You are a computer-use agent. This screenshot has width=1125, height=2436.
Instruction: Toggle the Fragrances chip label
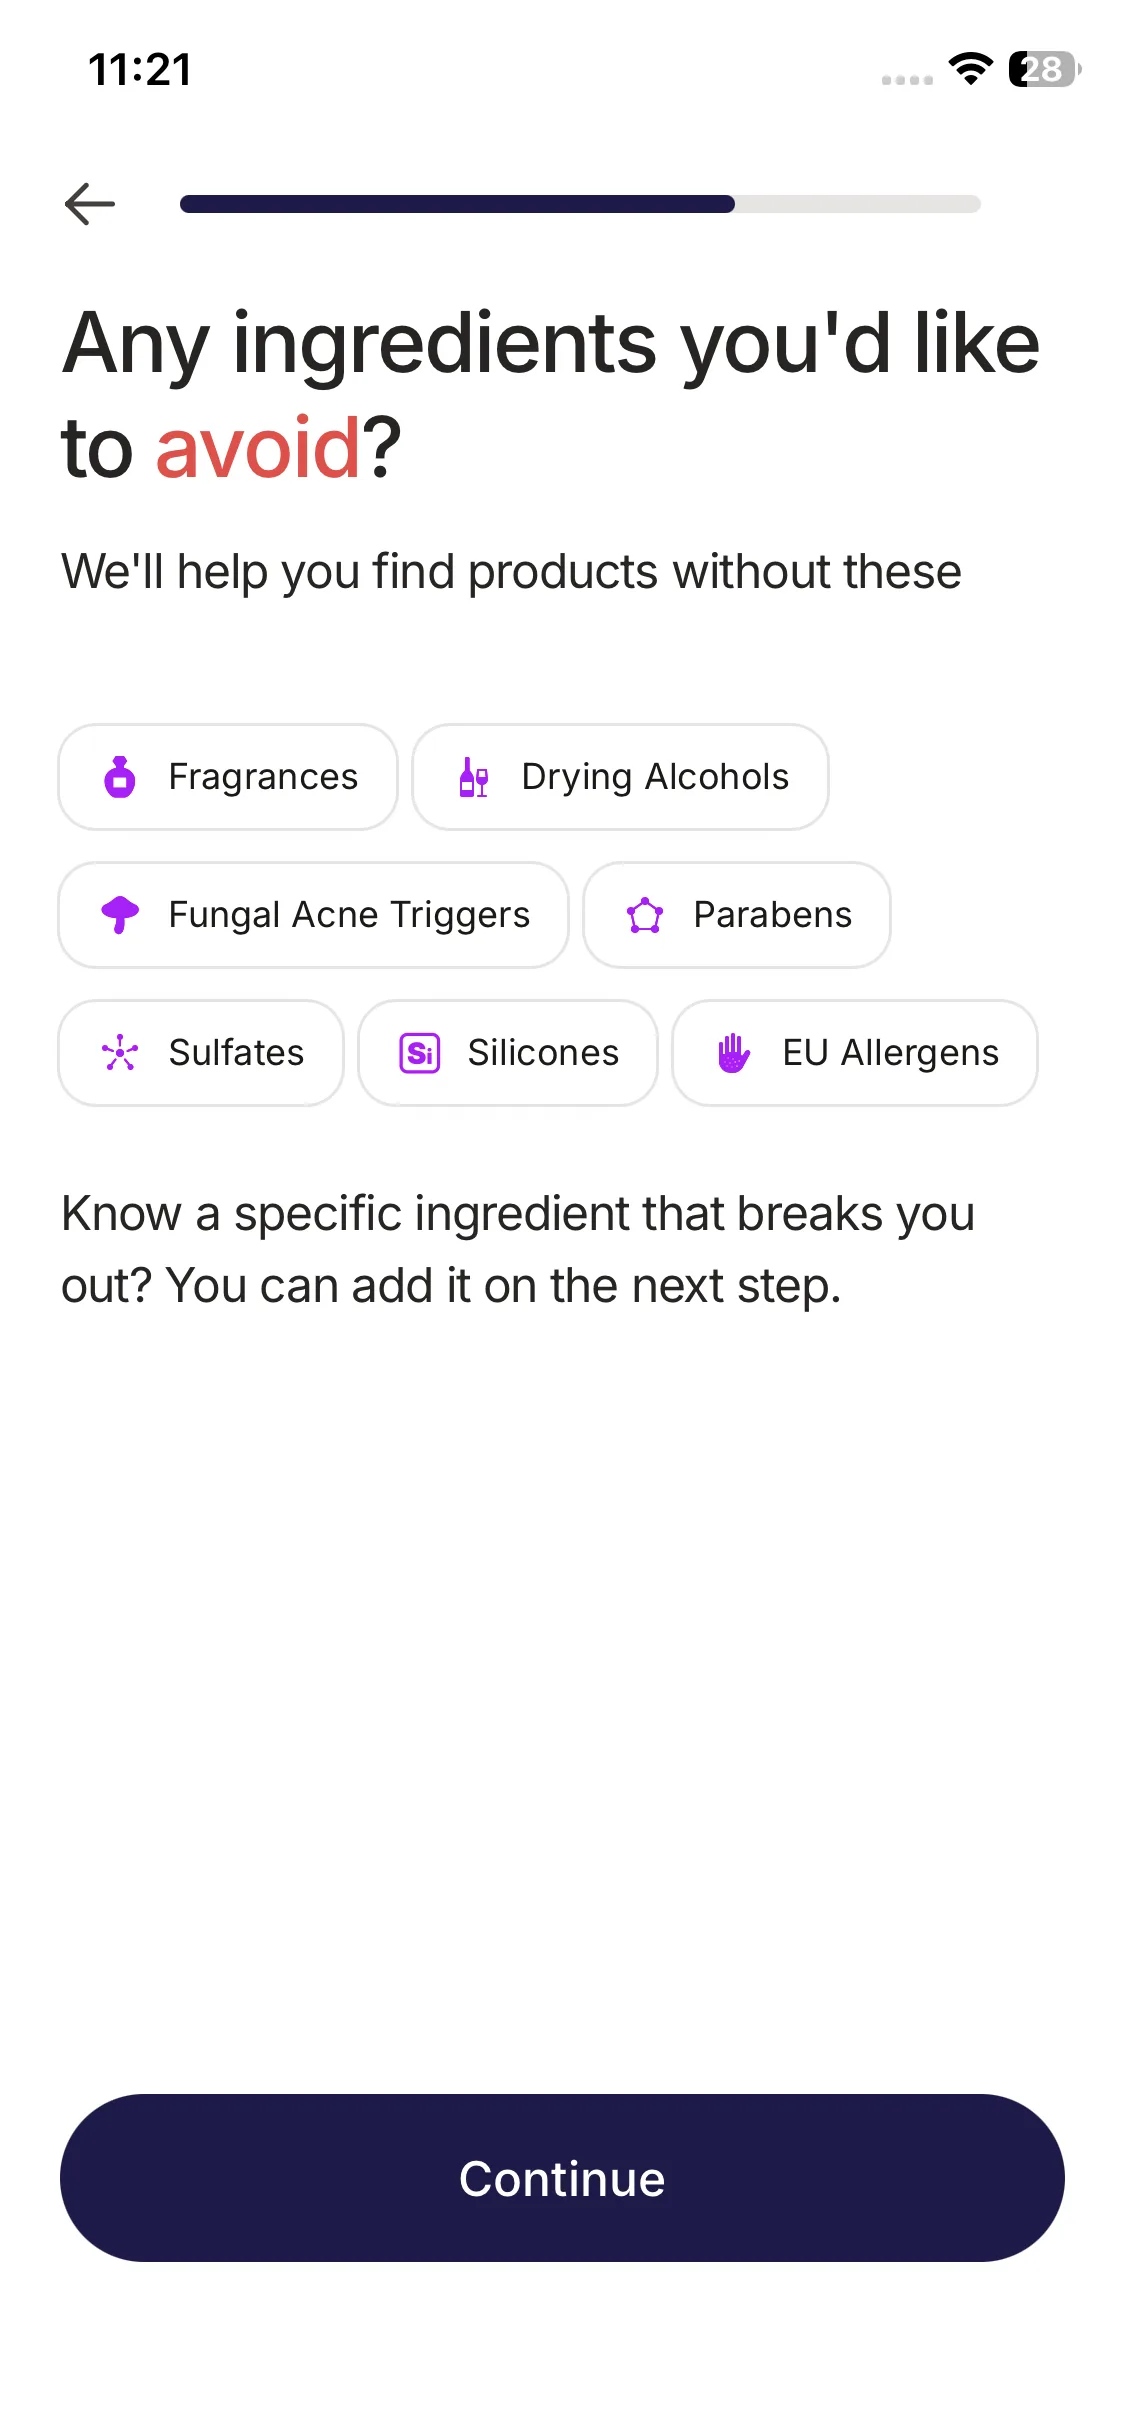click(x=263, y=777)
